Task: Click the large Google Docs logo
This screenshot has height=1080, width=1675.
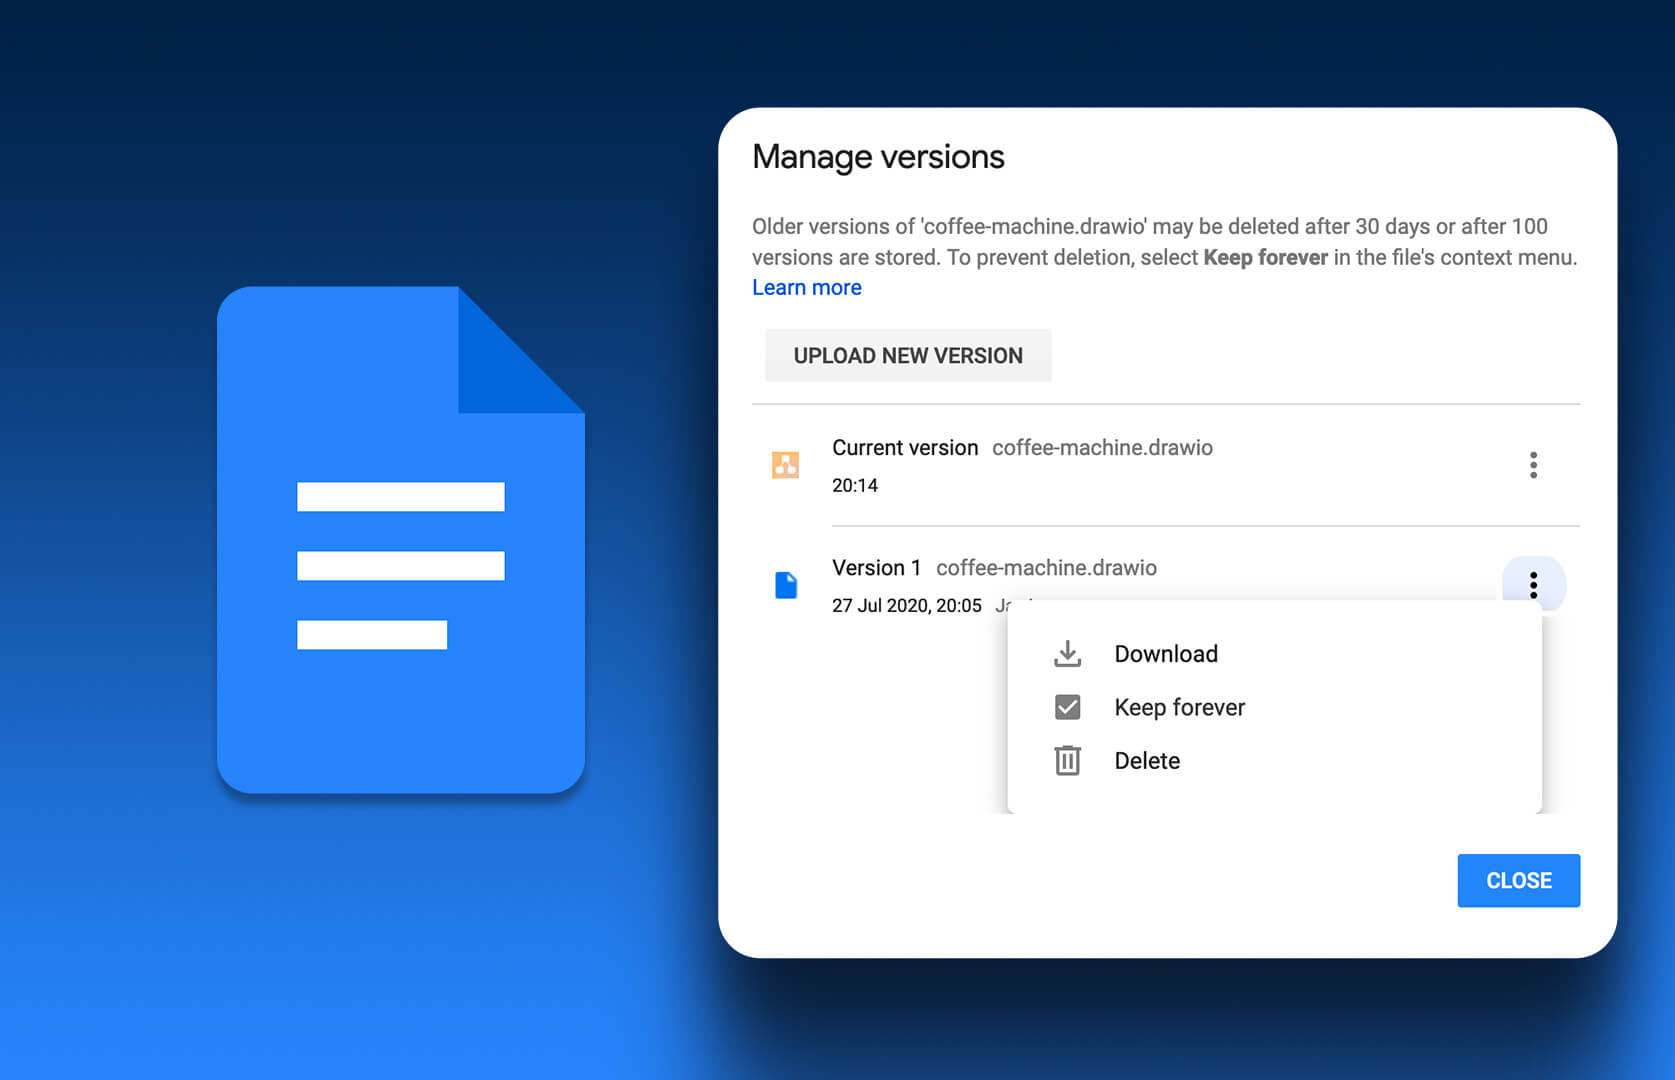Action: coord(401,540)
